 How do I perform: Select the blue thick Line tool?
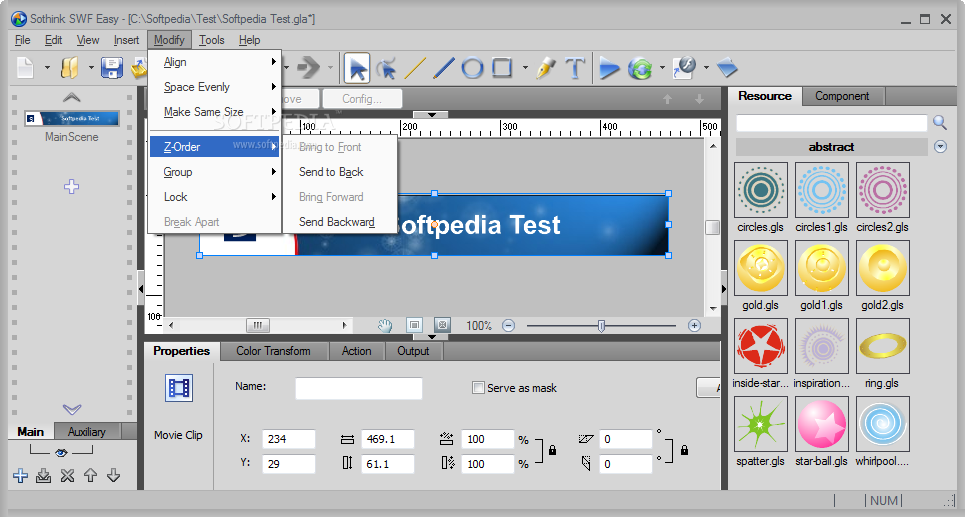(444, 68)
